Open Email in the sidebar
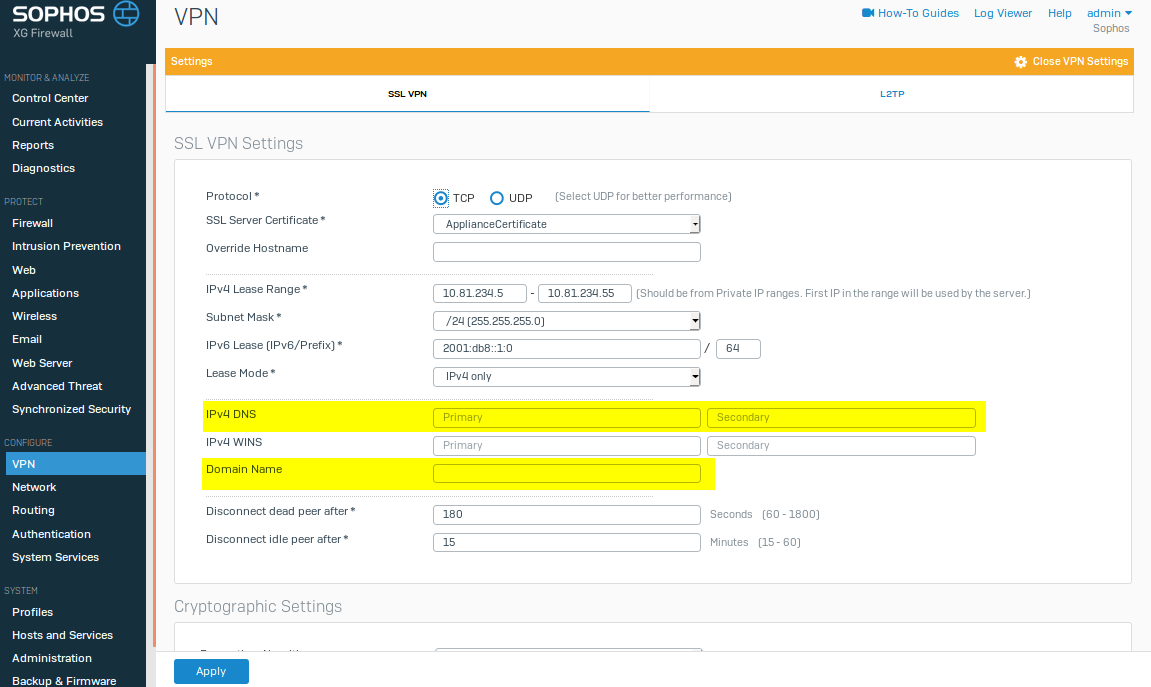 tap(26, 339)
